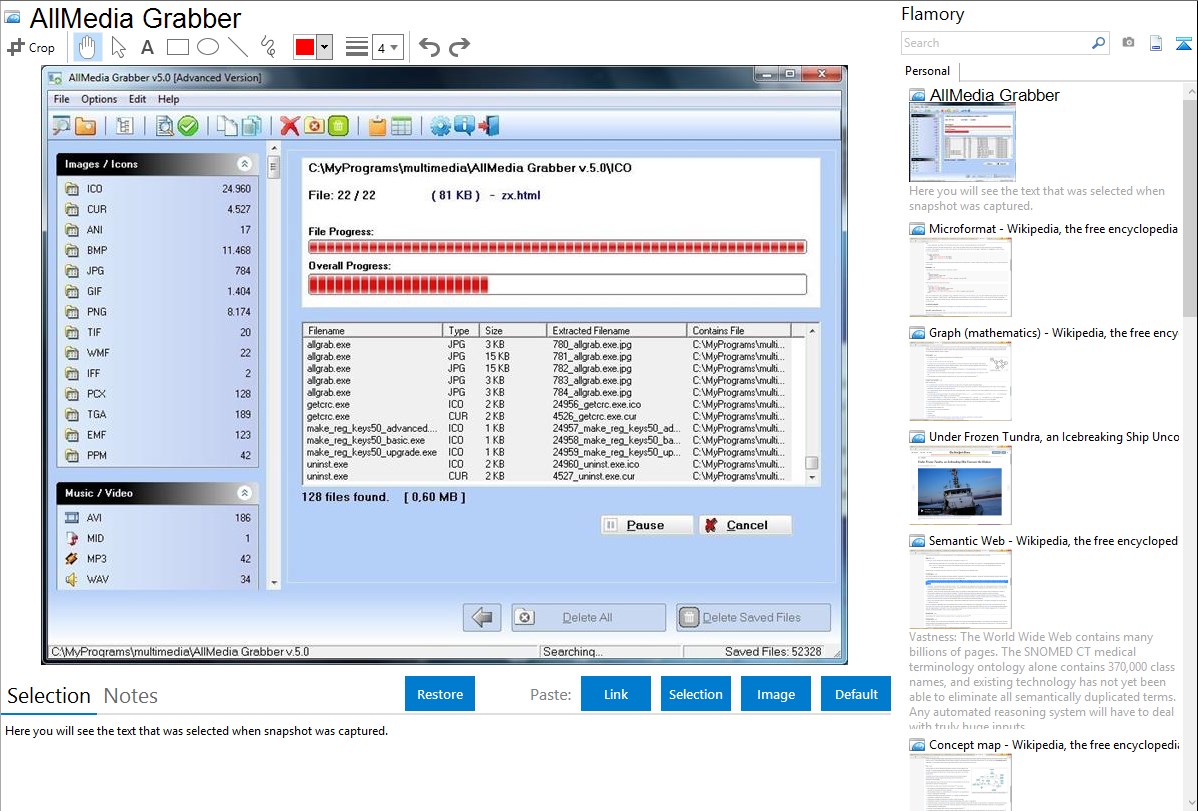Open the Microformat Wikipedia snapshot thumbnail
Image resolution: width=1198 pixels, height=811 pixels.
point(960,277)
